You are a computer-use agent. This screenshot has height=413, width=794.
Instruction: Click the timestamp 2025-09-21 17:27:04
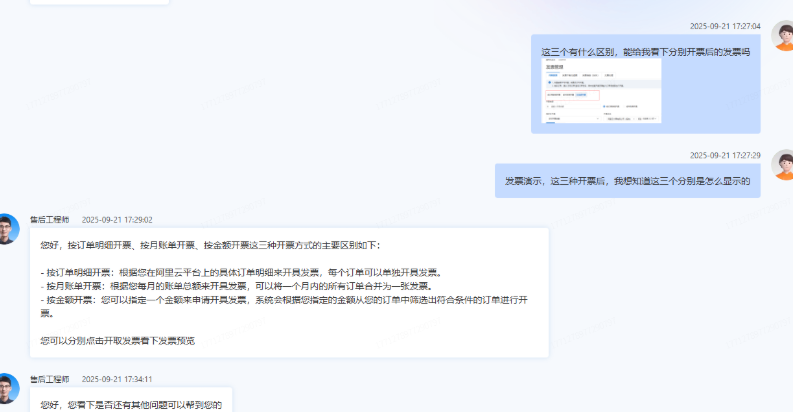coord(725,27)
